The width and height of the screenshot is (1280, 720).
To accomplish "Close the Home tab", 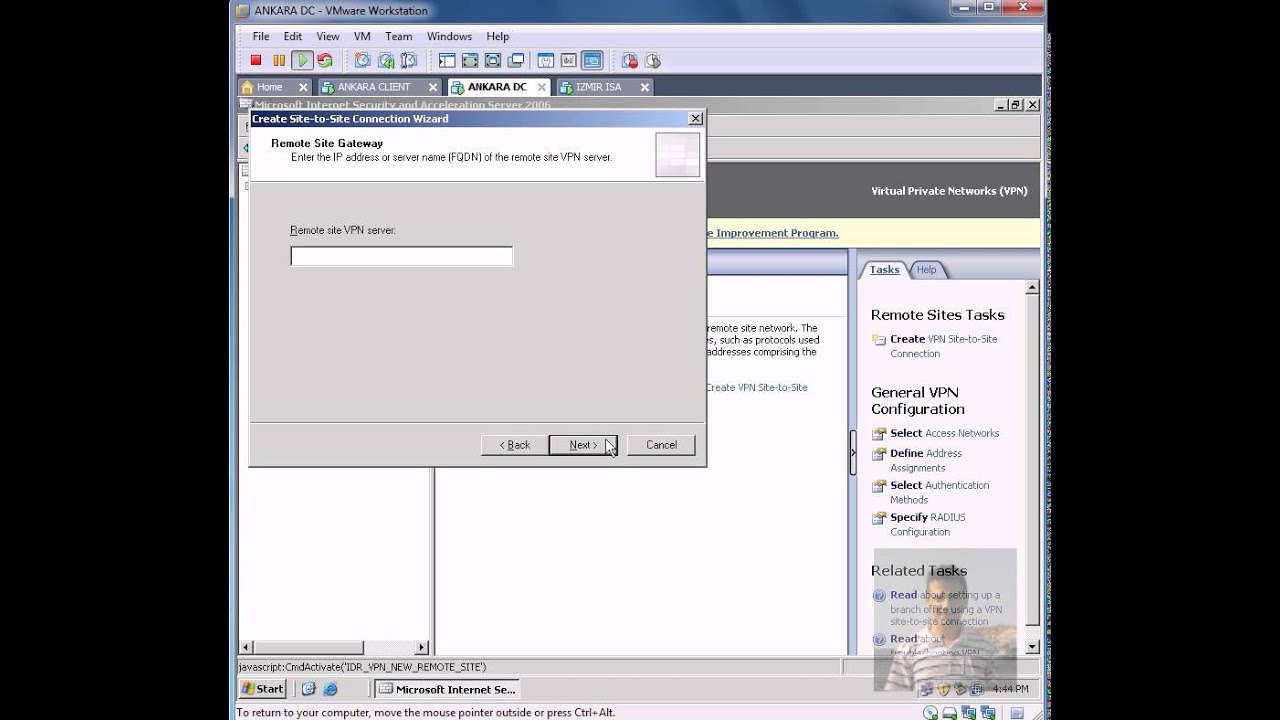I will 303,87.
